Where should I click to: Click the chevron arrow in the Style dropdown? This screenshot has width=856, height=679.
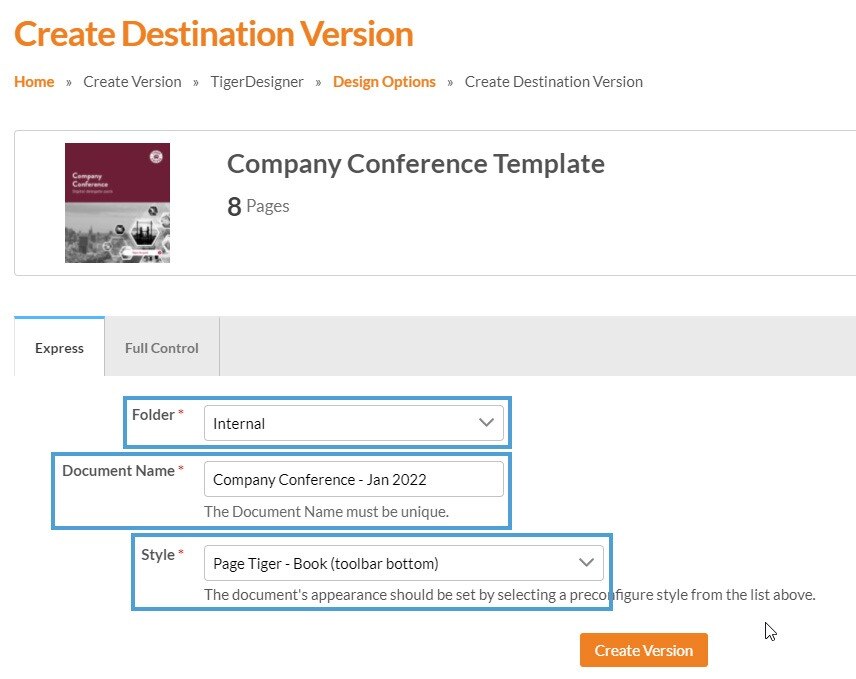[586, 563]
